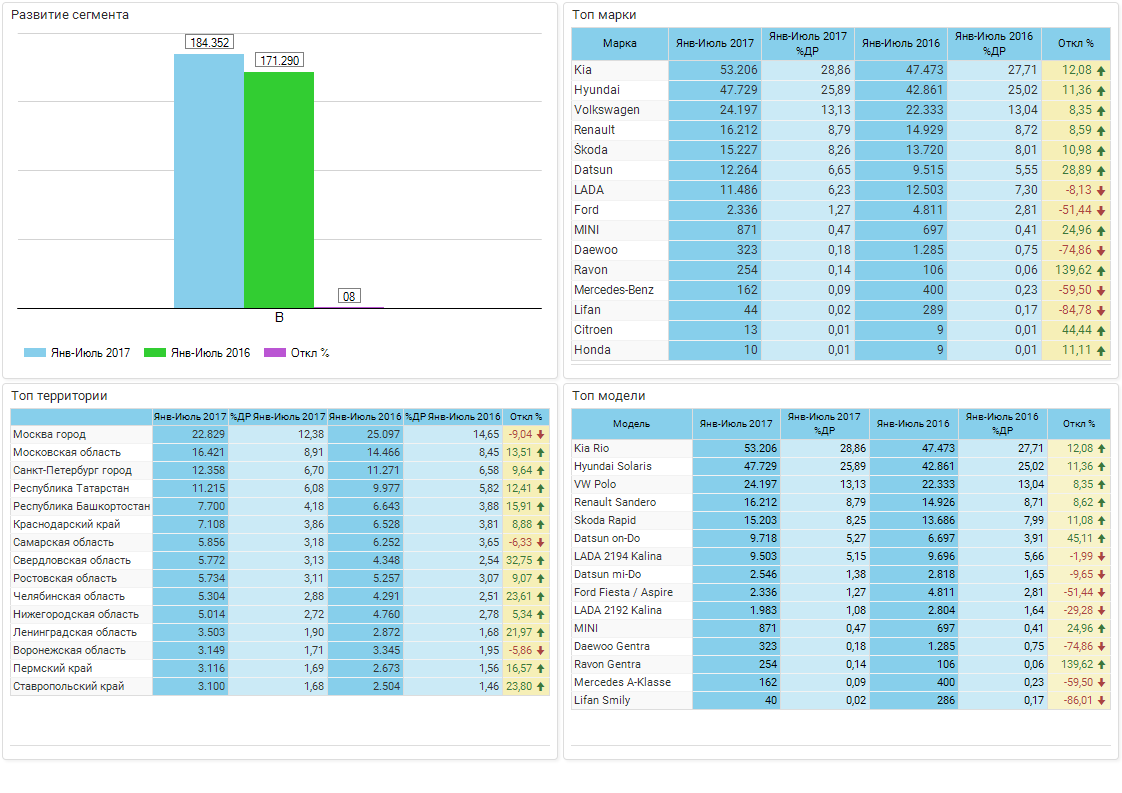Click the Янв-Июль 2016 header in Топ модели table

[913, 424]
